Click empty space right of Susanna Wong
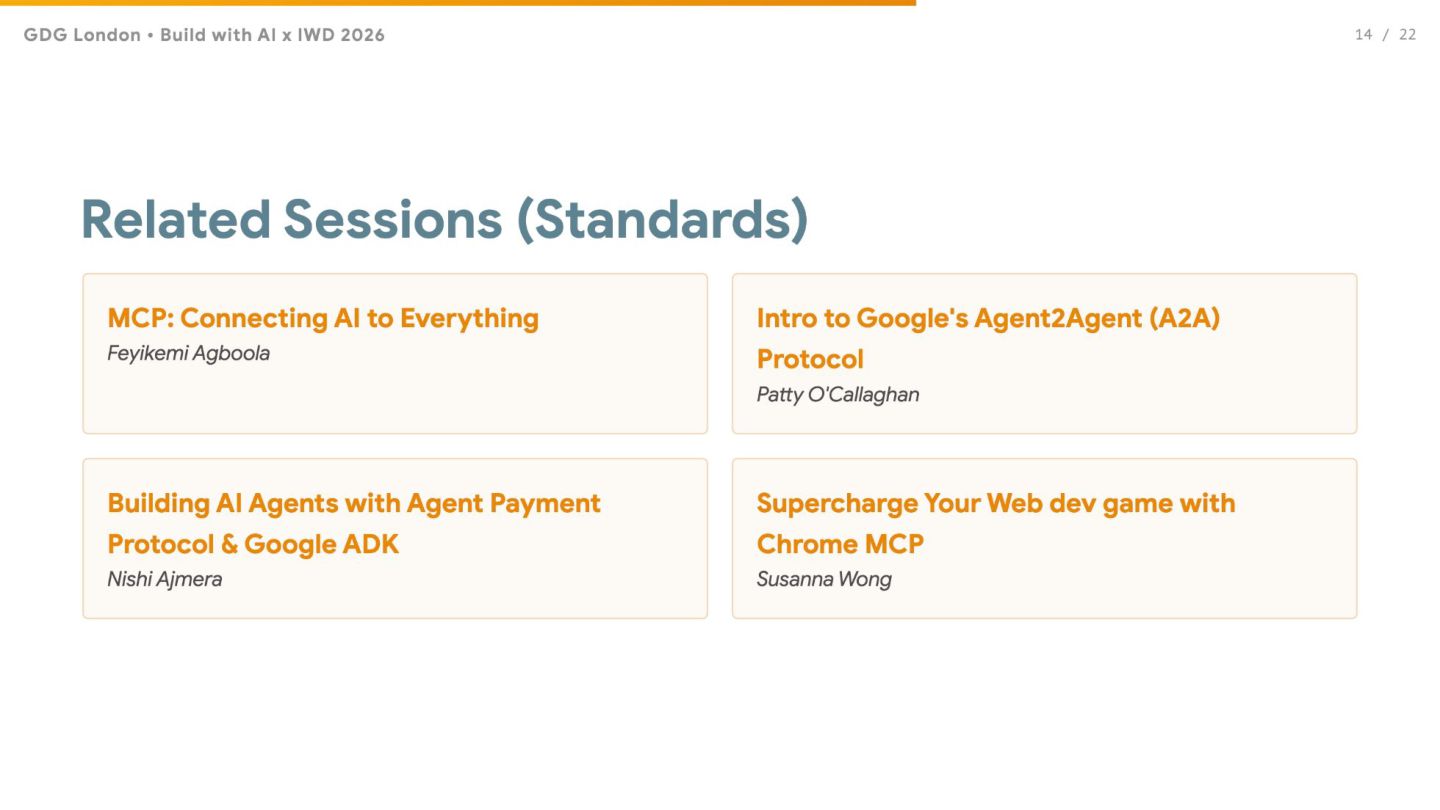 click(x=1120, y=580)
